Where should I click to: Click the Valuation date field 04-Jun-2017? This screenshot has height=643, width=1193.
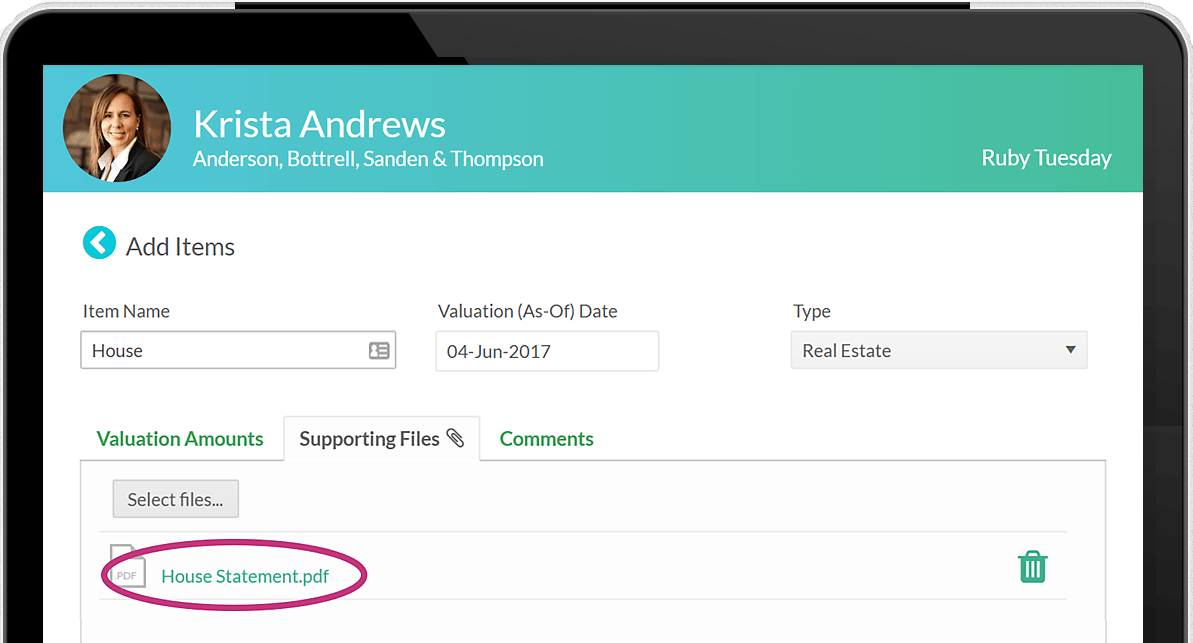pos(546,351)
